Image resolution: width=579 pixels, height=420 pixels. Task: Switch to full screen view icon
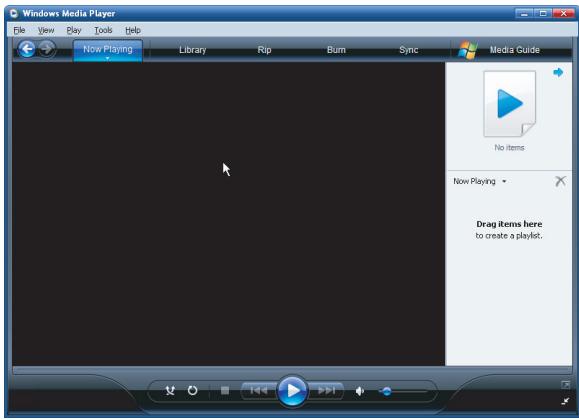tap(565, 385)
